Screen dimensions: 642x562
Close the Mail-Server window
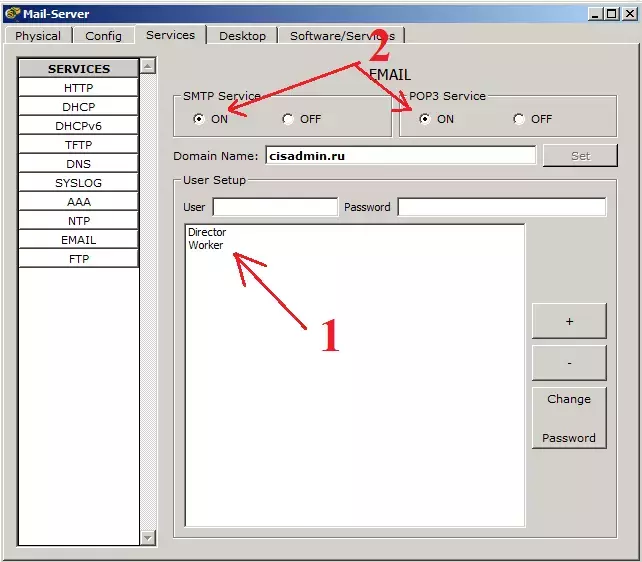[630, 14]
